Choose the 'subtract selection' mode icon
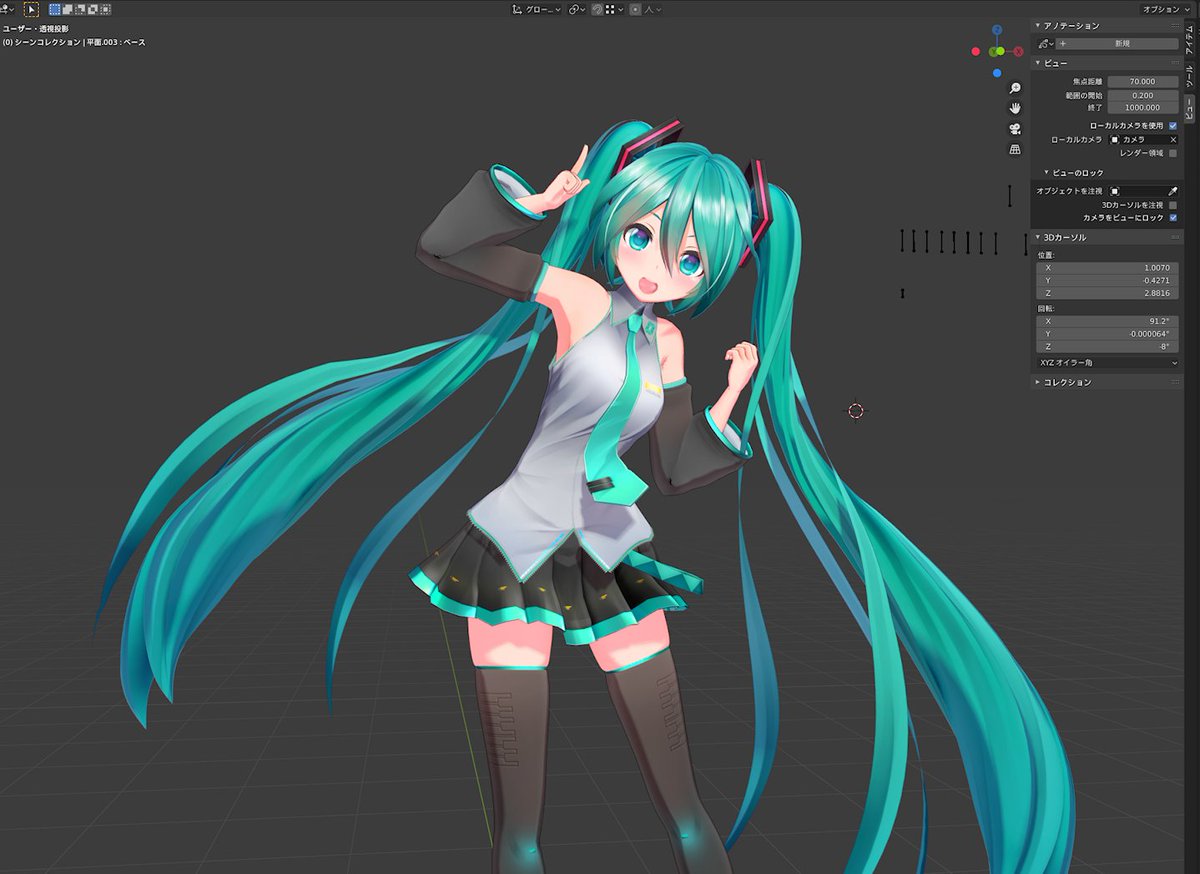This screenshot has width=1200, height=874. click(x=79, y=9)
